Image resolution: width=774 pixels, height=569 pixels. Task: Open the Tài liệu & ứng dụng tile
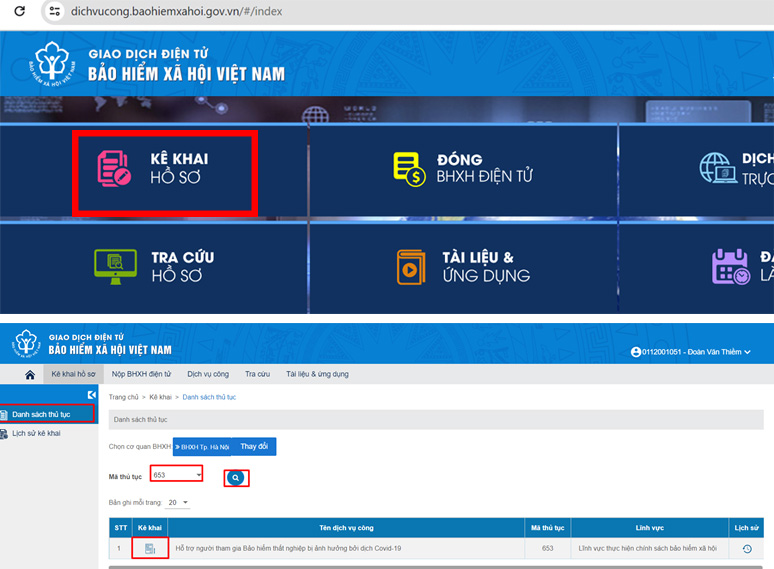coord(463,267)
